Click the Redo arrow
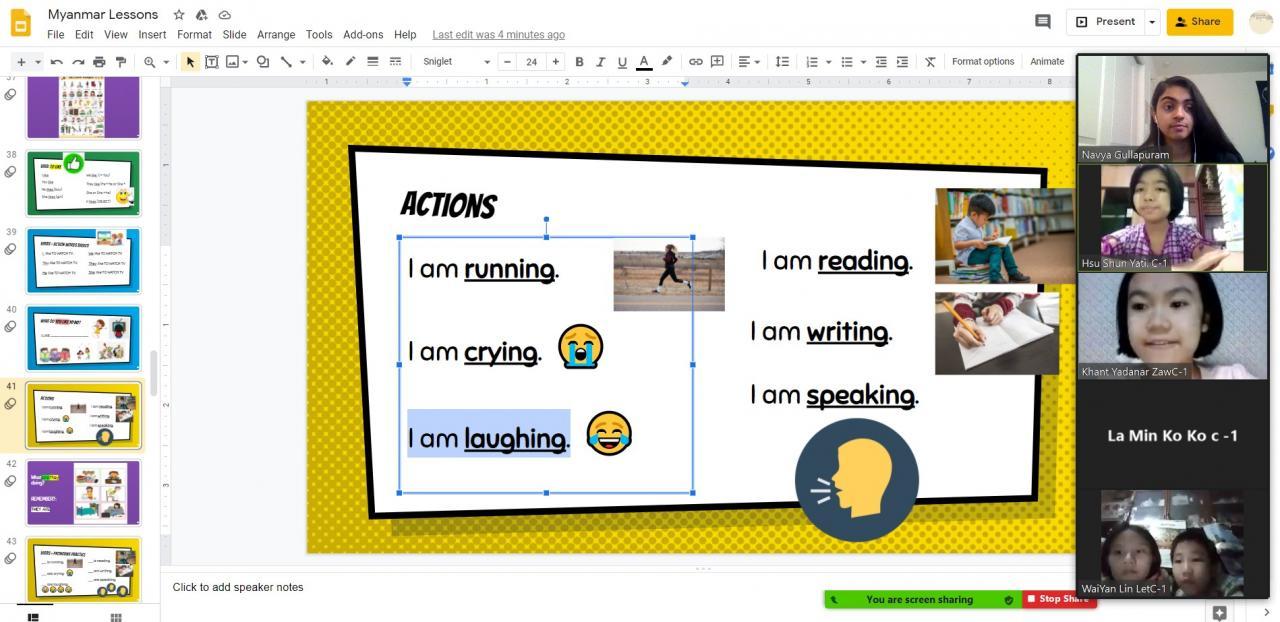 (78, 62)
